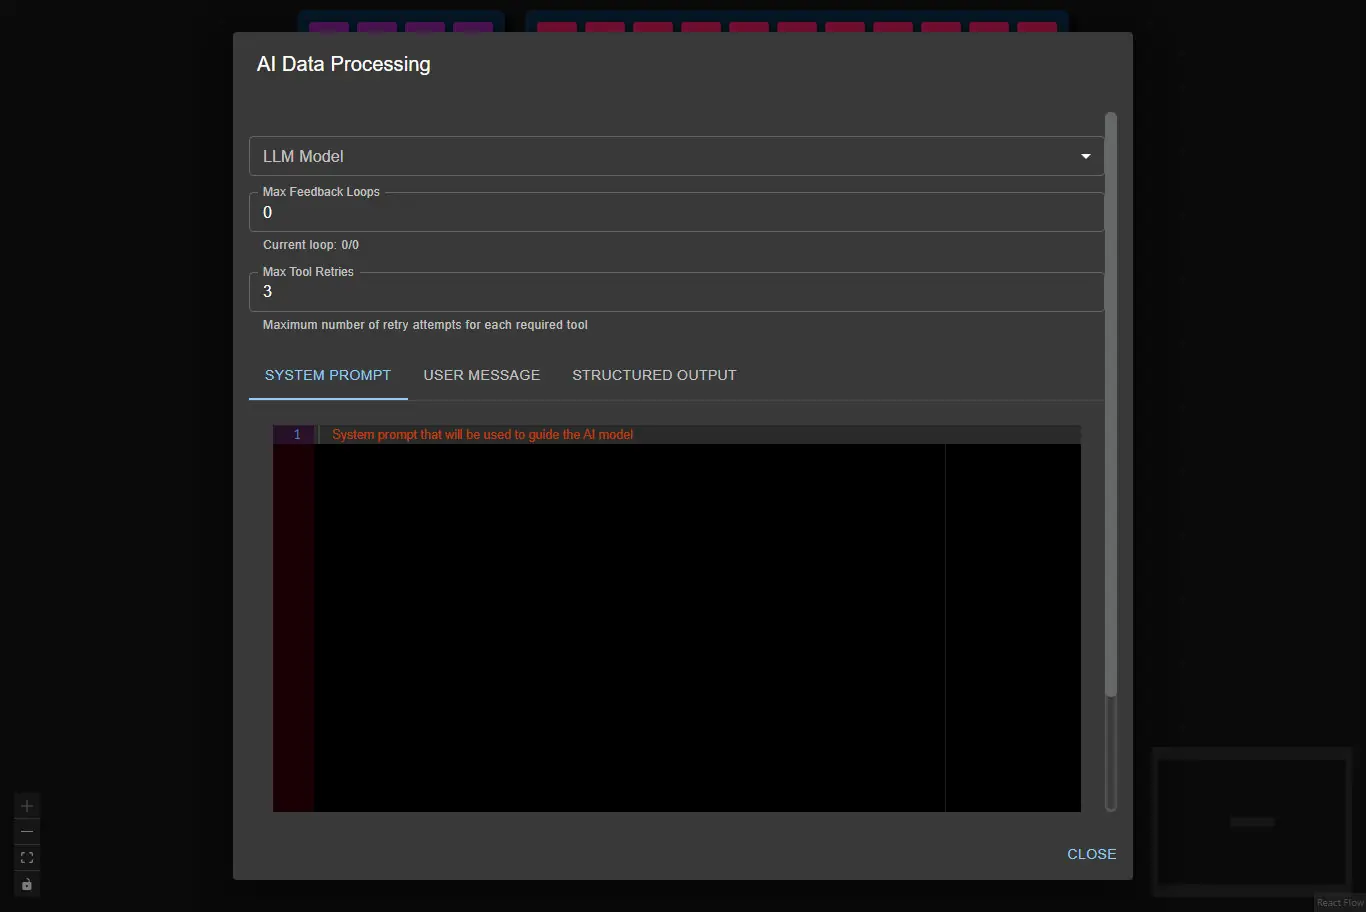Click the CLOSE button of the dialog
The width and height of the screenshot is (1366, 912).
point(1091,854)
